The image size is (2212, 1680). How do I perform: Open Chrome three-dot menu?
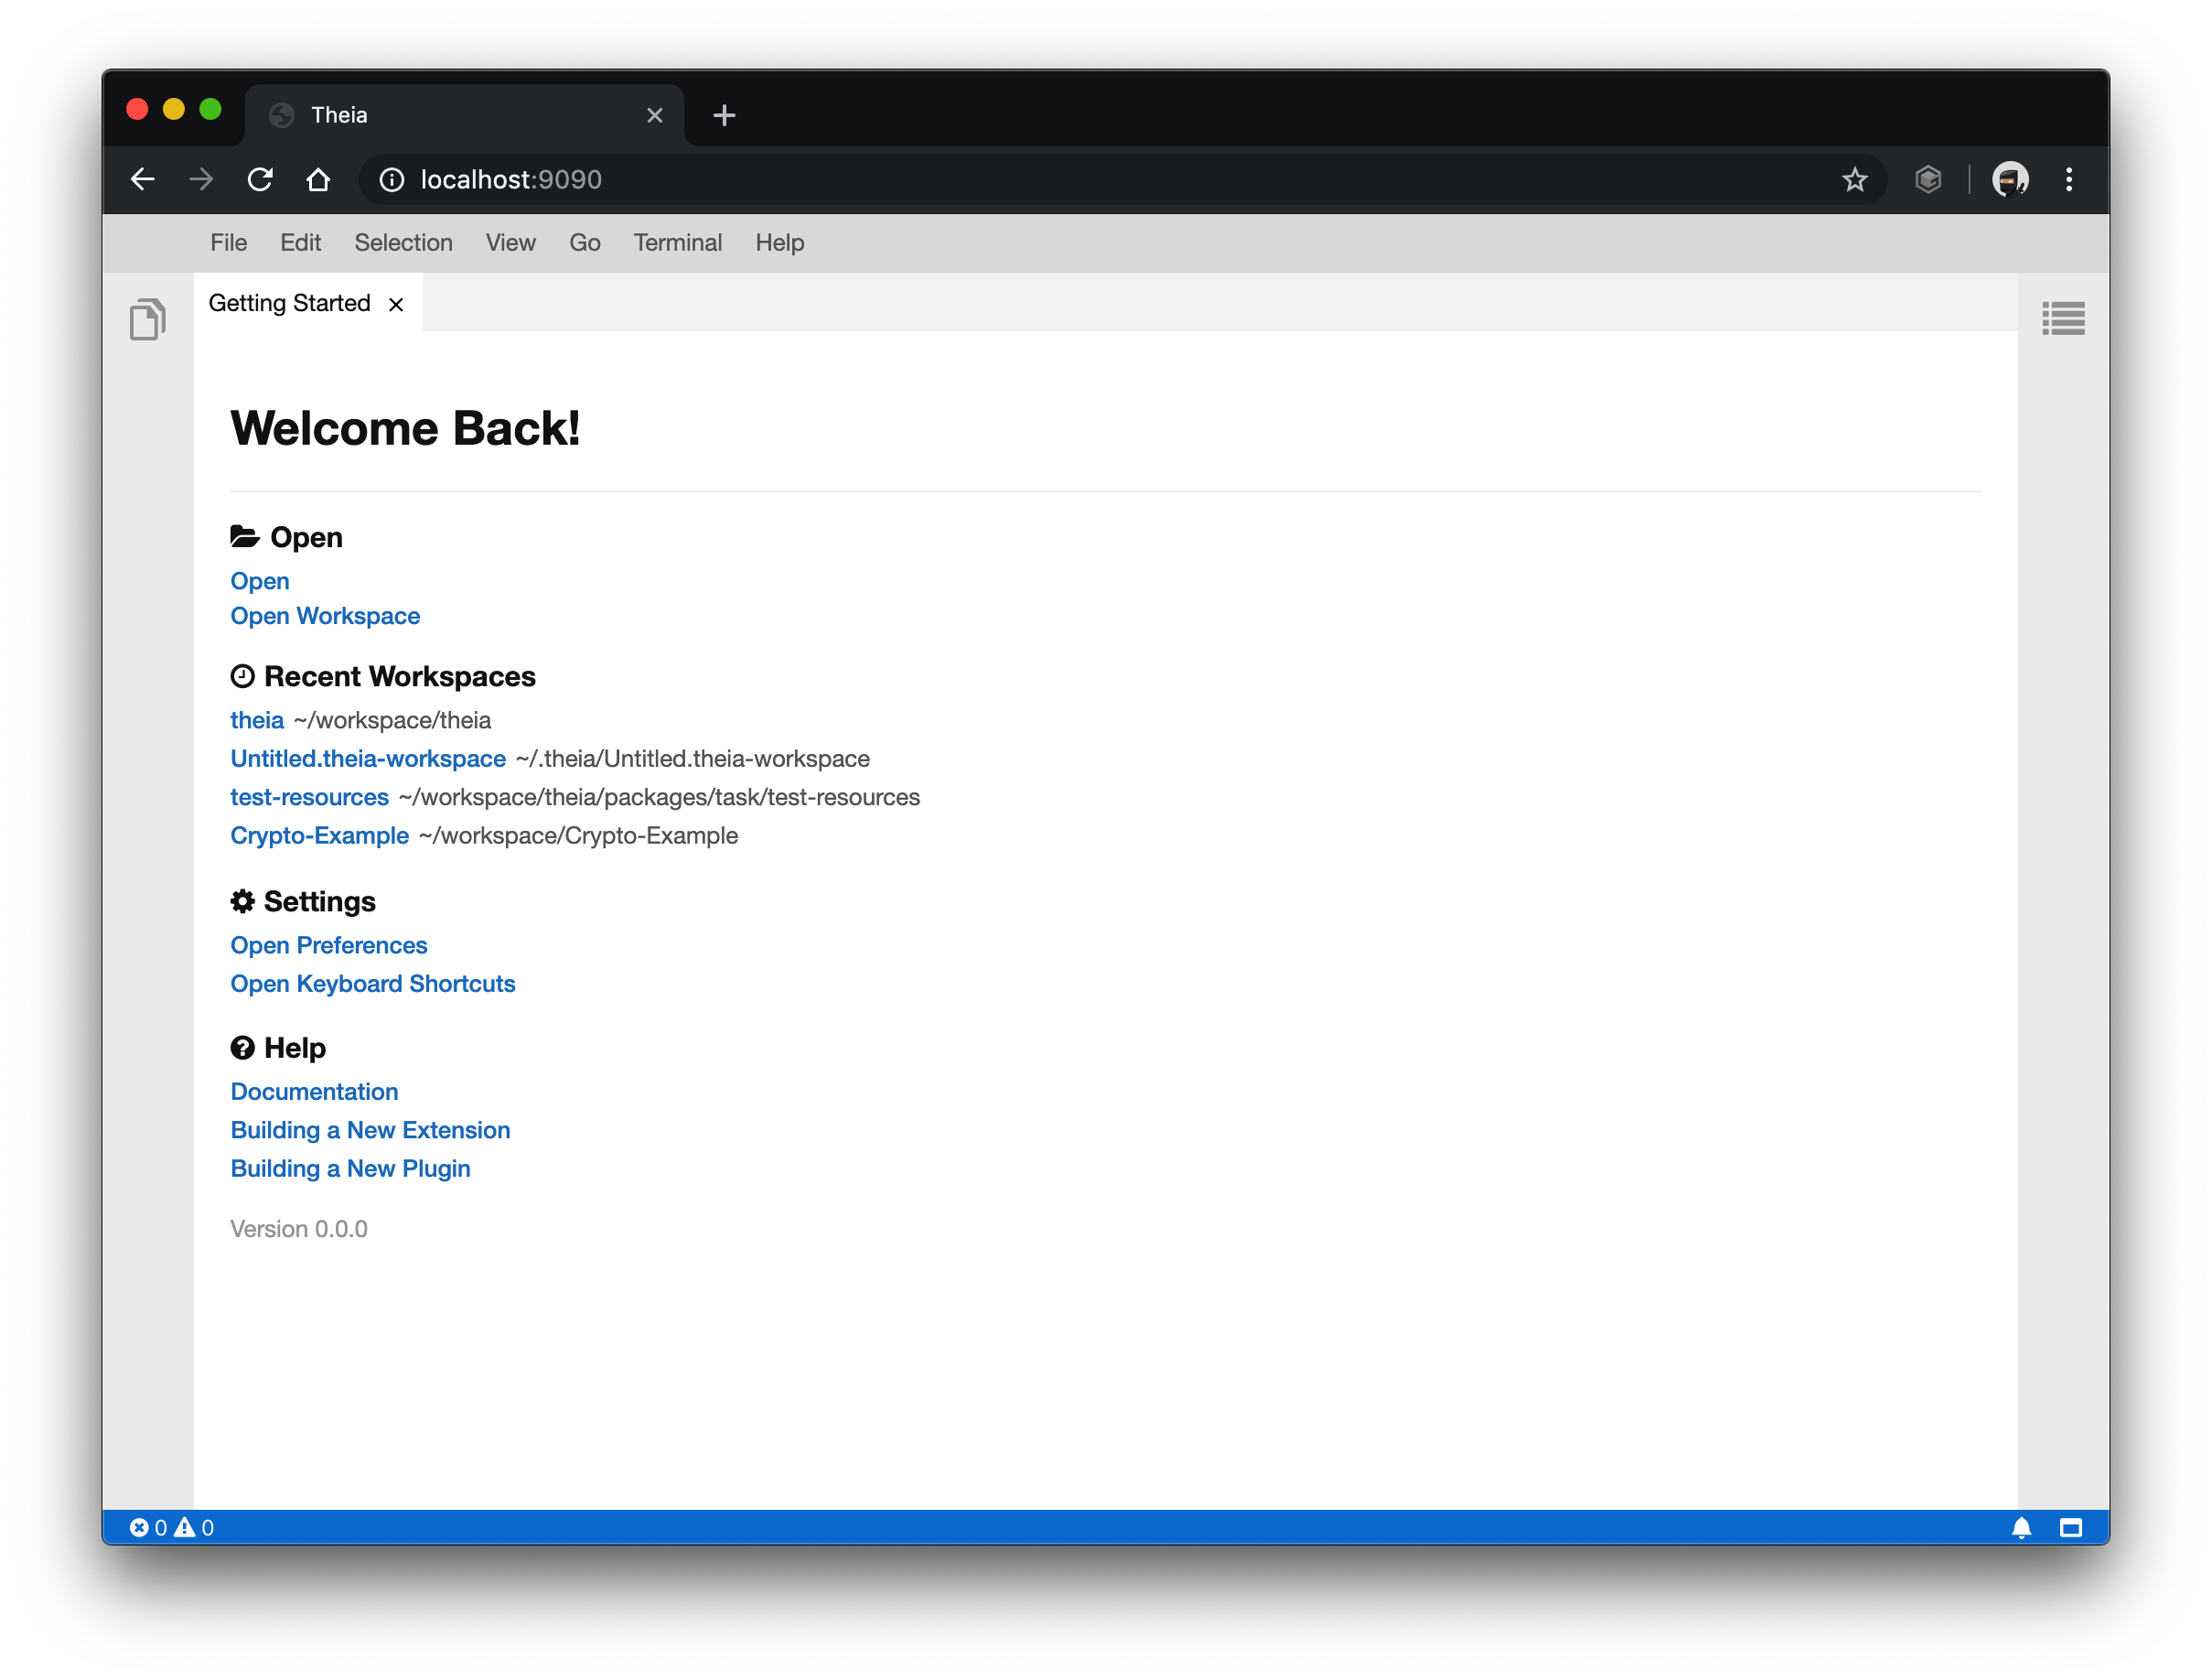click(2069, 180)
